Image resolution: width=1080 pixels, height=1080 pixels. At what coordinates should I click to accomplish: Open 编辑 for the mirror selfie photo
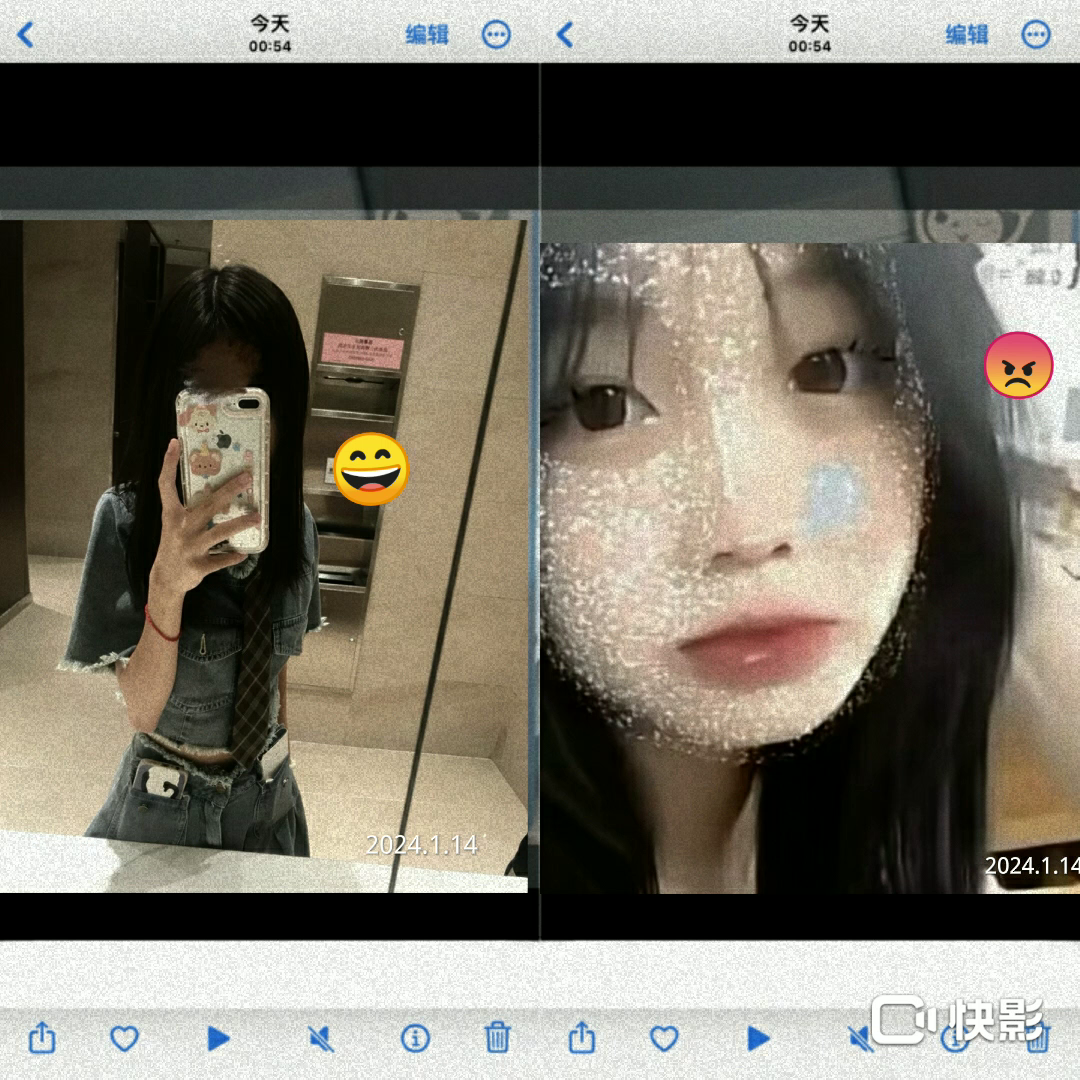[x=427, y=35]
